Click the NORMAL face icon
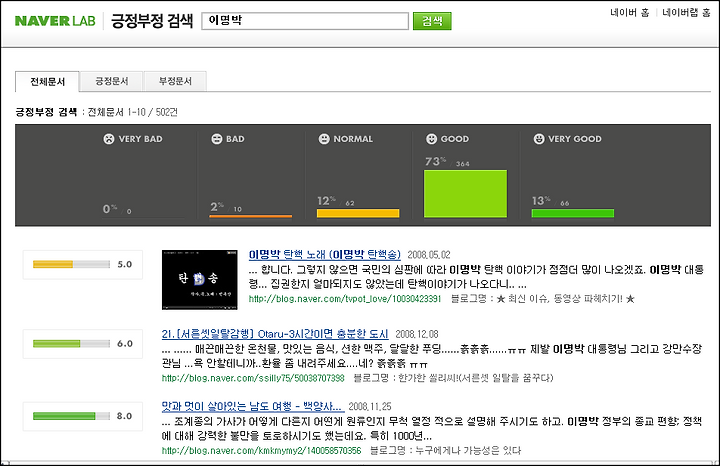The image size is (720, 466). point(324,139)
